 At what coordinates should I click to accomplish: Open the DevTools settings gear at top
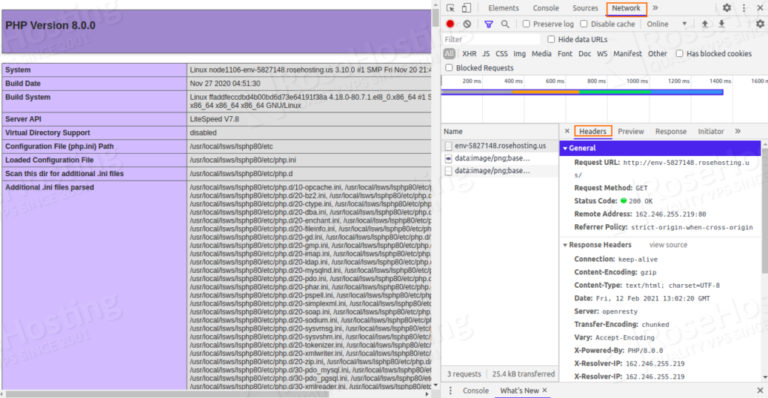pyautogui.click(x=727, y=8)
